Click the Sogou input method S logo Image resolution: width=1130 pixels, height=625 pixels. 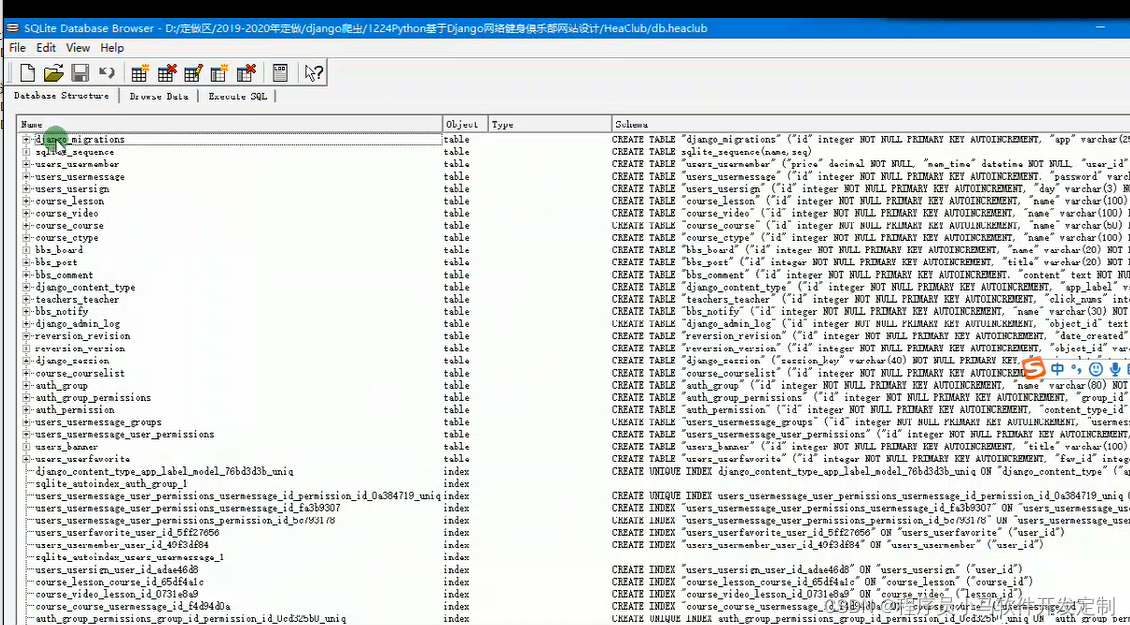1034,369
